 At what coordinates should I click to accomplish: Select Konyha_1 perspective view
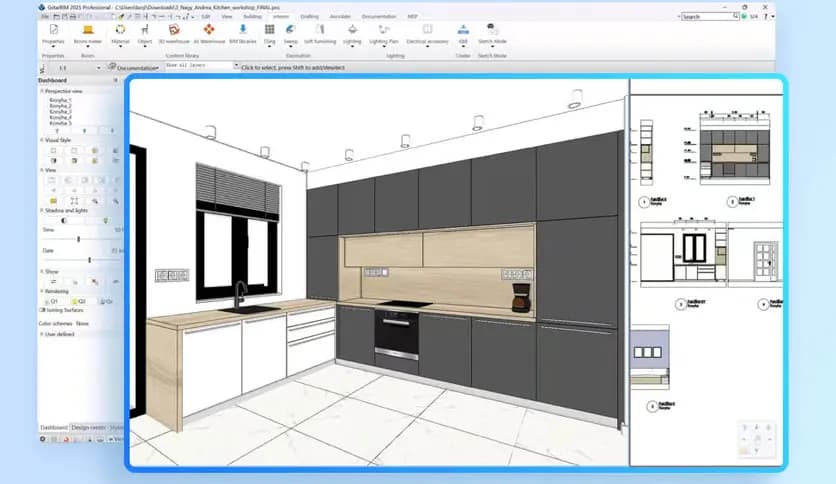(x=60, y=100)
